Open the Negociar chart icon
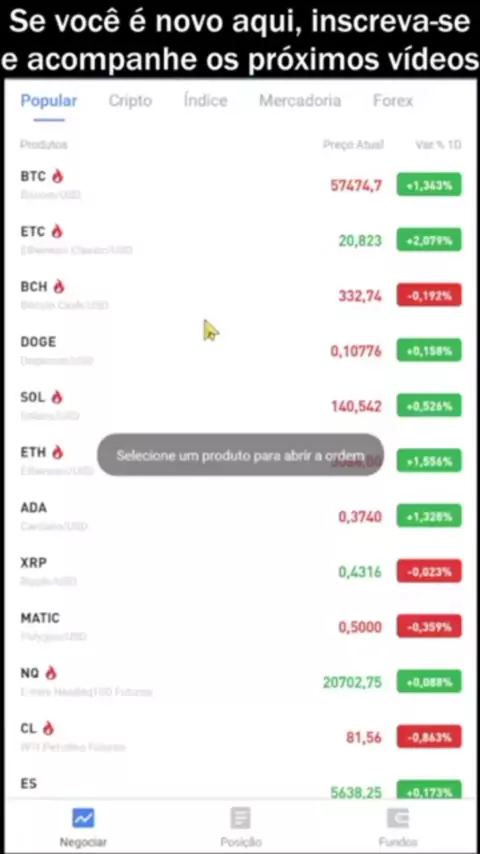Screen dimensions: 480x854 coord(83,818)
